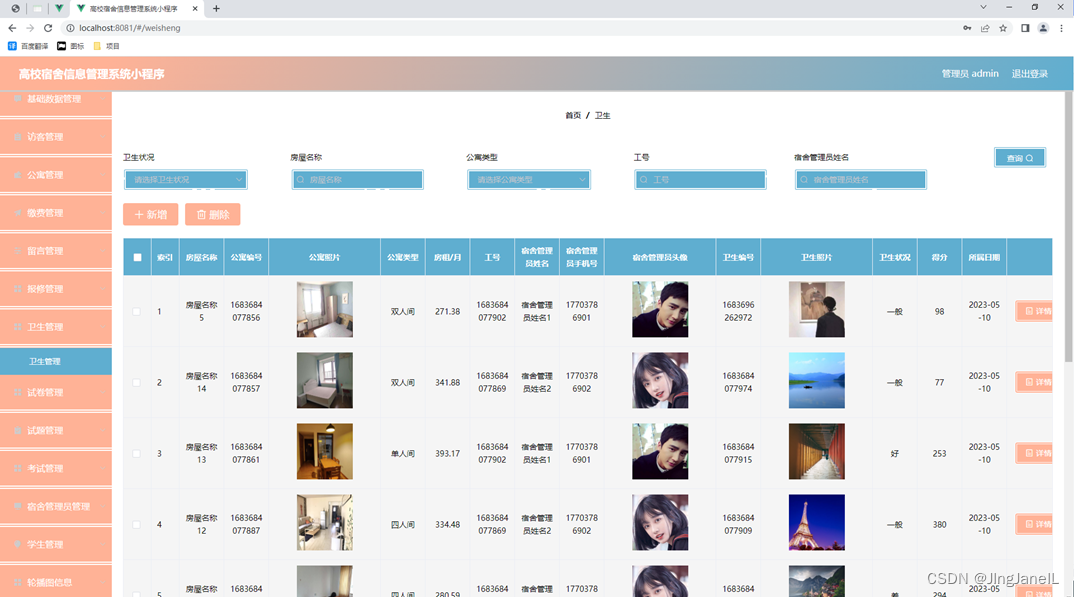The height and width of the screenshot is (597, 1074).
Task: Reload the page with refresh icon
Action: pos(48,28)
